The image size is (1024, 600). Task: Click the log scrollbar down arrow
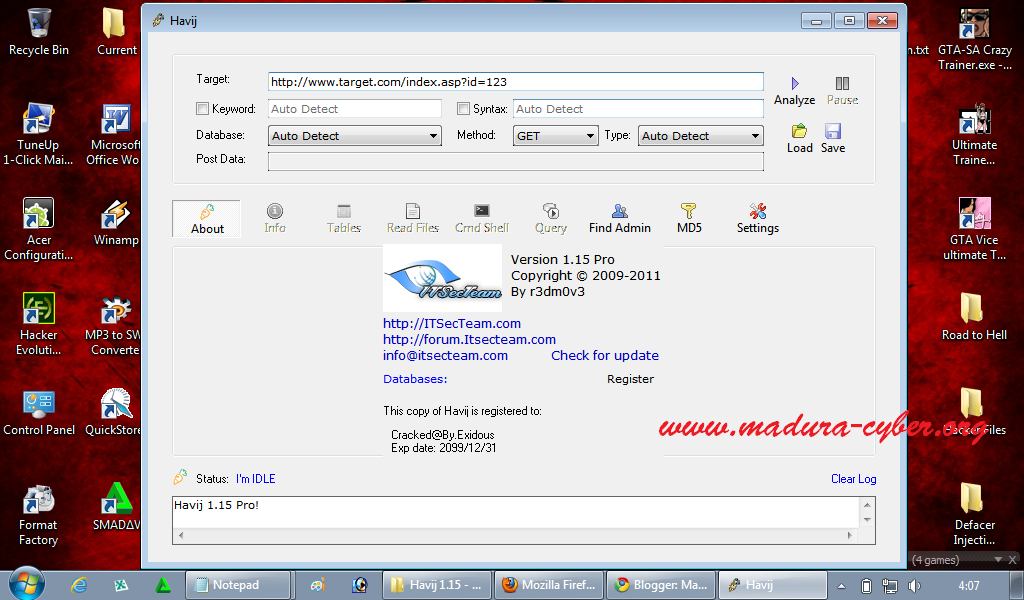click(867, 520)
